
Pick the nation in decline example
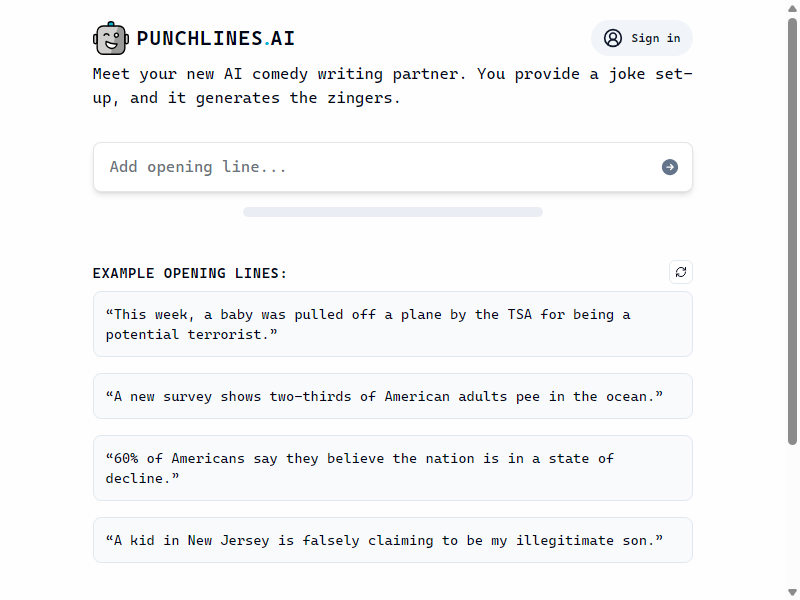392,468
